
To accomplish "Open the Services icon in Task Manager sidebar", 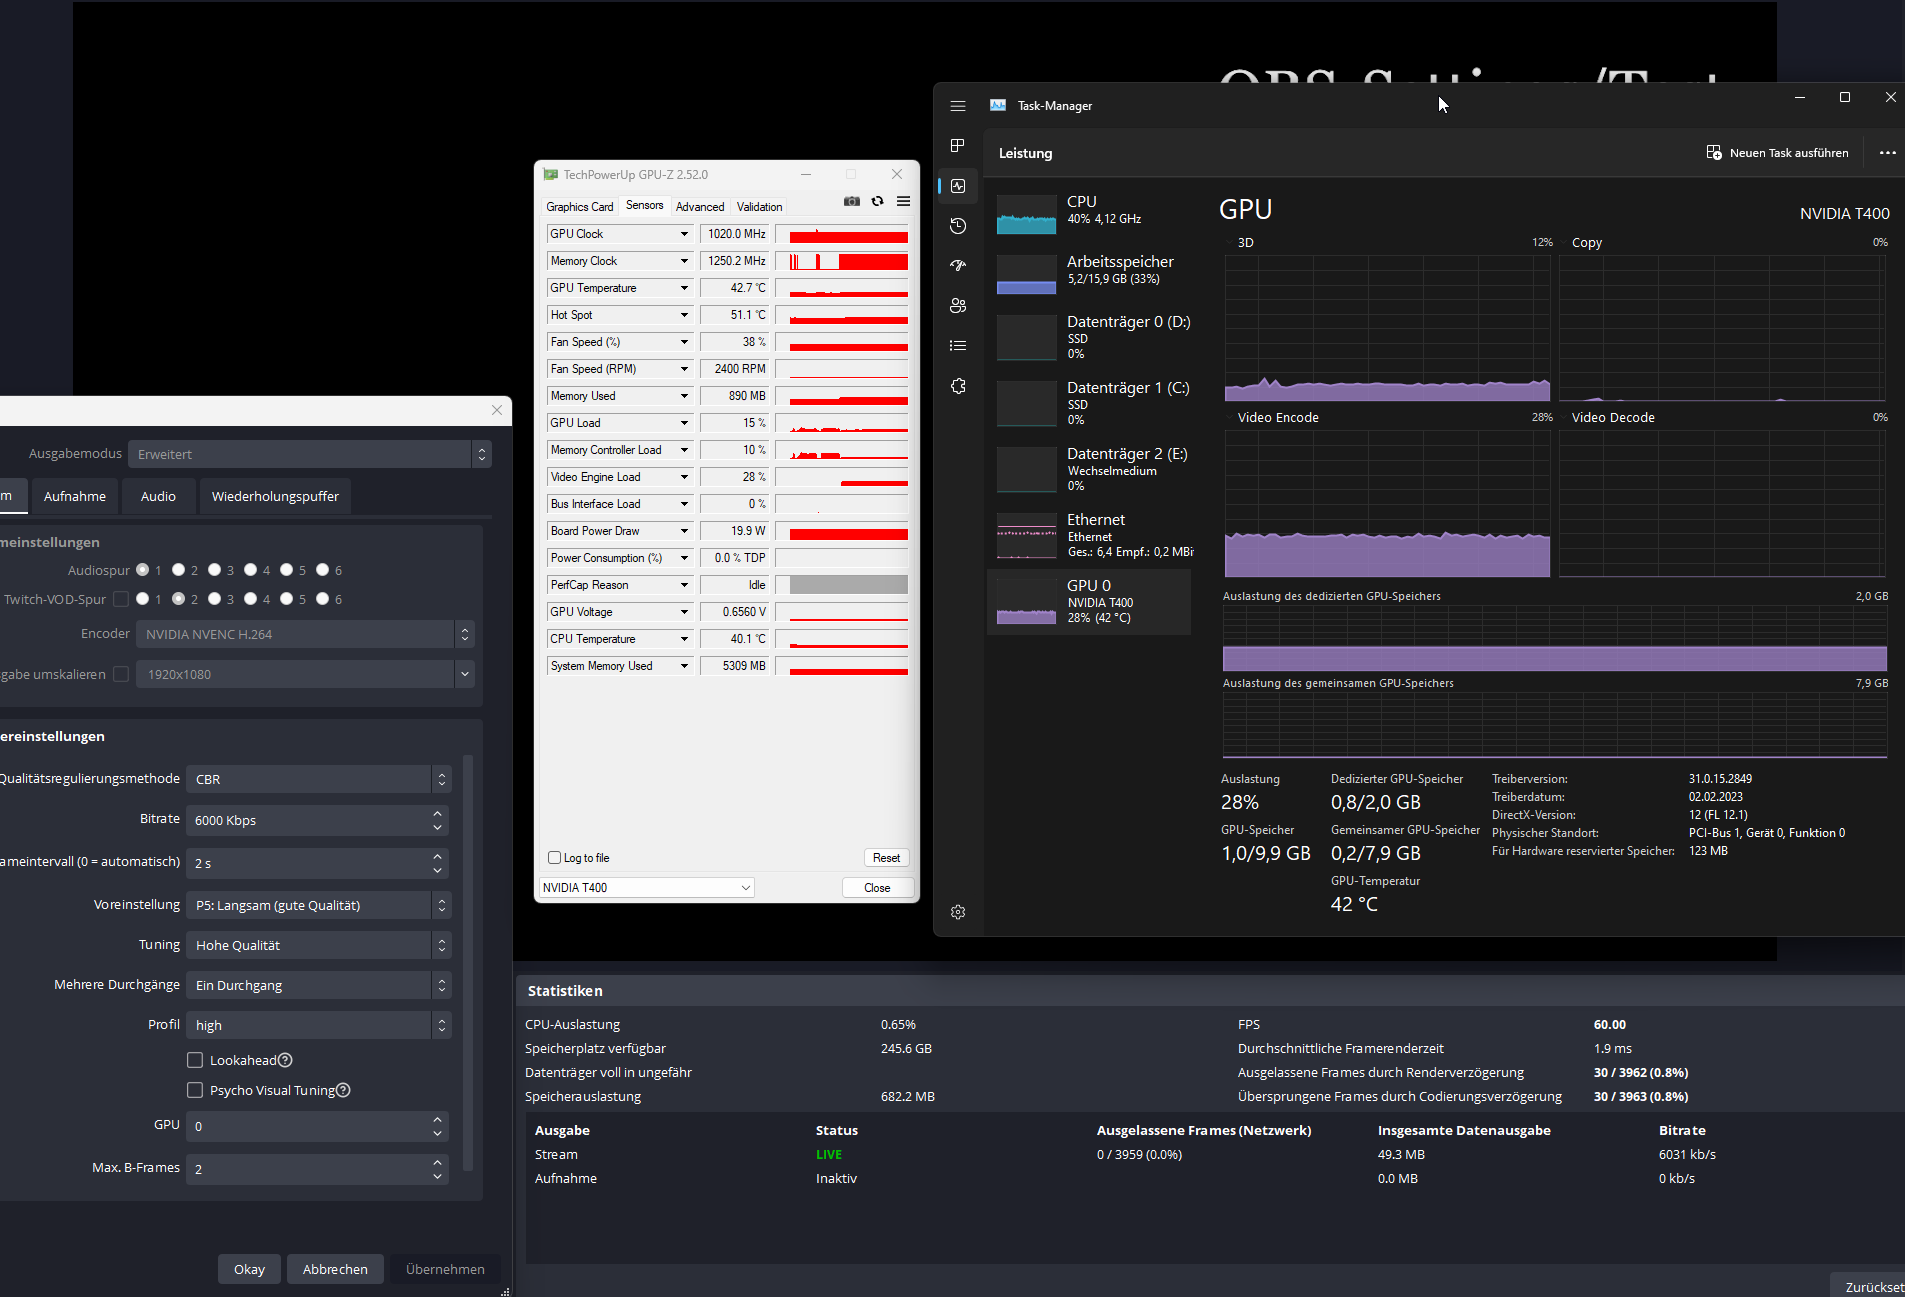I will (958, 386).
